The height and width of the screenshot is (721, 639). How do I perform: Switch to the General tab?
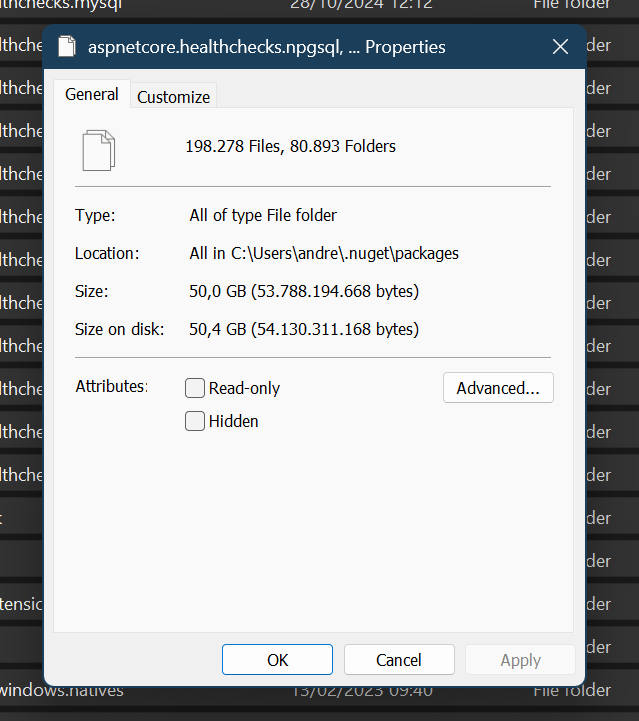[x=91, y=95]
